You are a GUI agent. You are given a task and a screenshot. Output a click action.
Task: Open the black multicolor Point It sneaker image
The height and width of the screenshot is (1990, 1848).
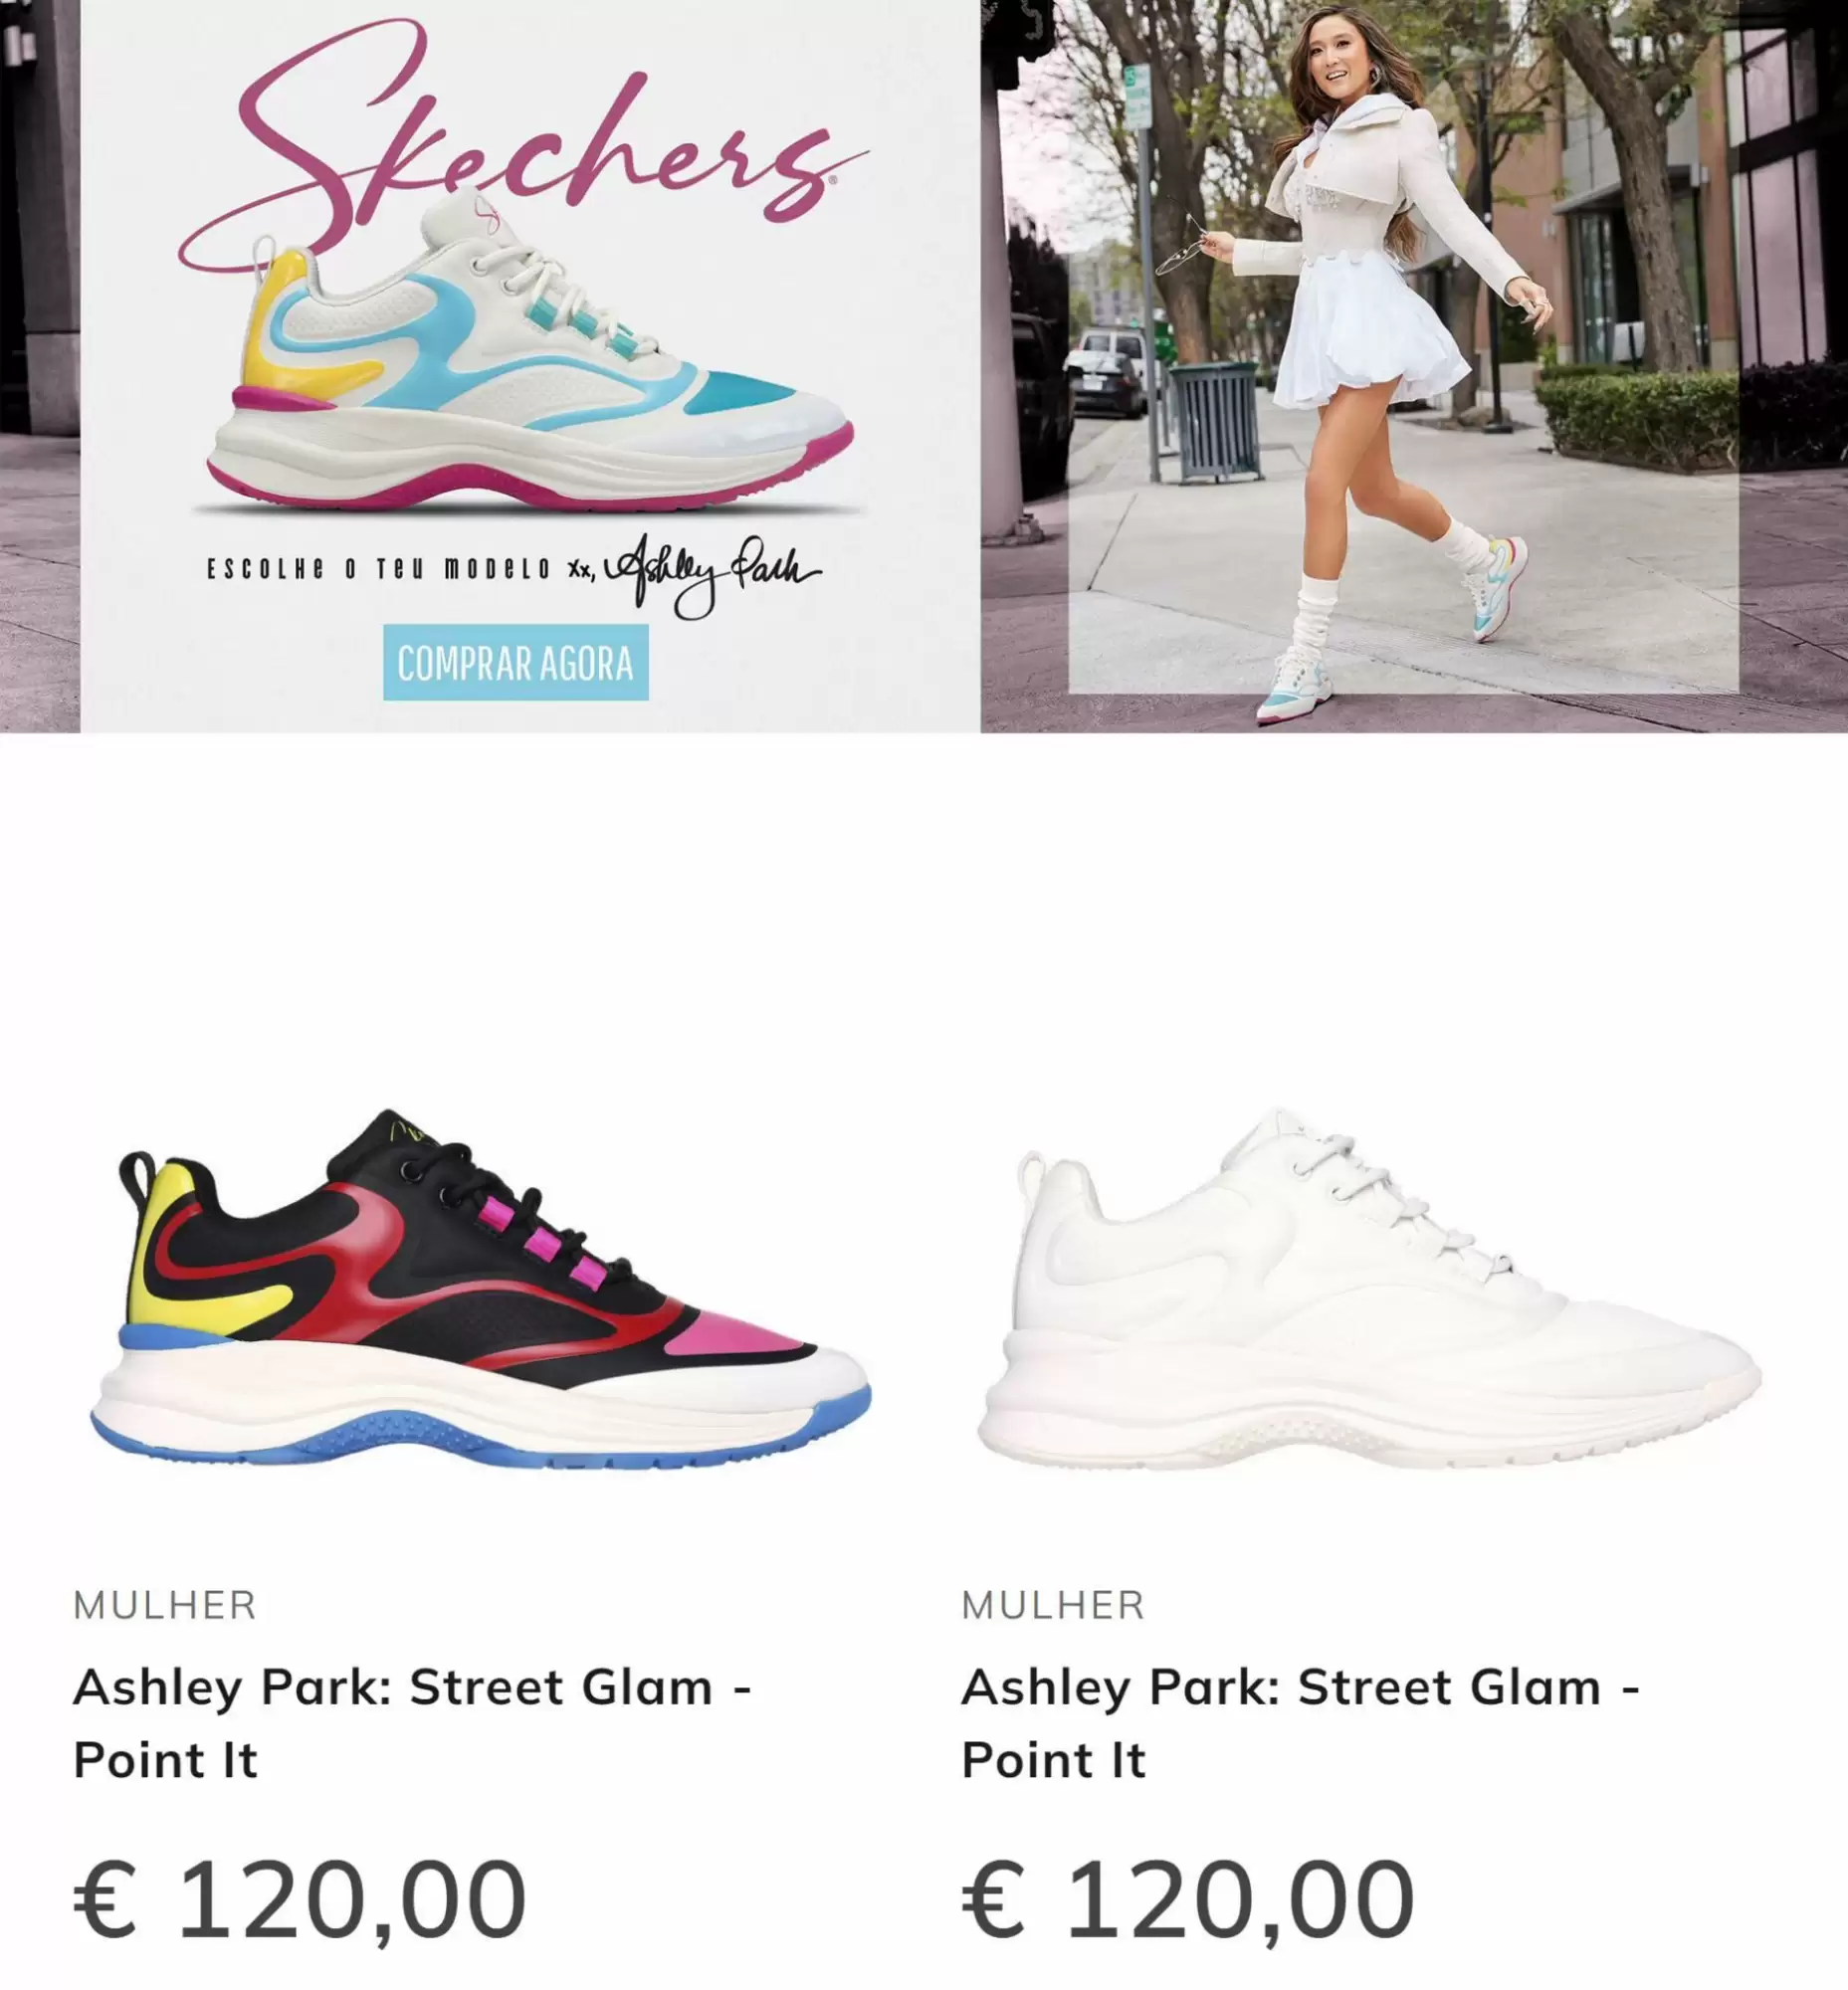(x=481, y=1288)
